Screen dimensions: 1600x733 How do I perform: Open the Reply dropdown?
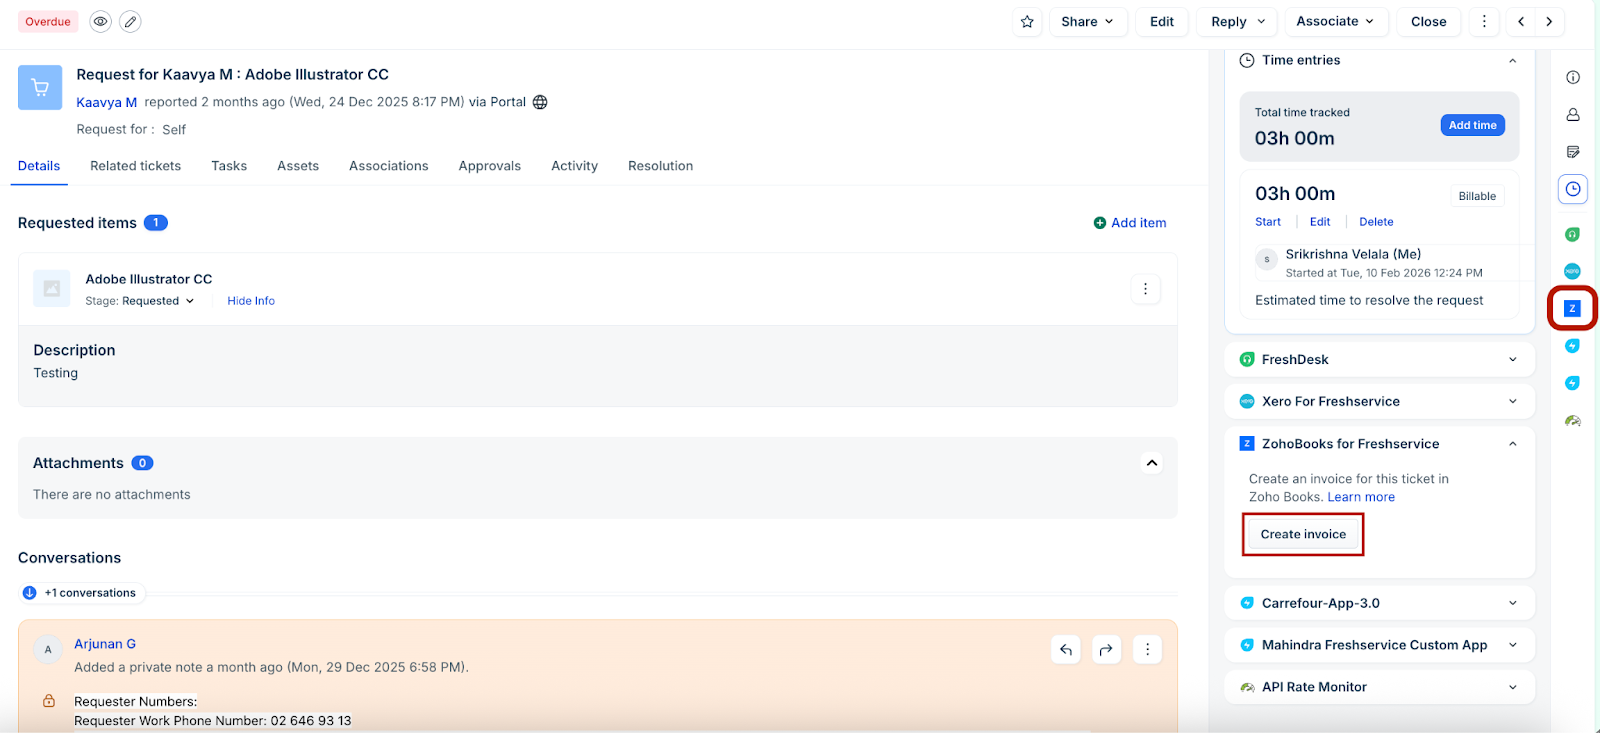pos(1238,21)
